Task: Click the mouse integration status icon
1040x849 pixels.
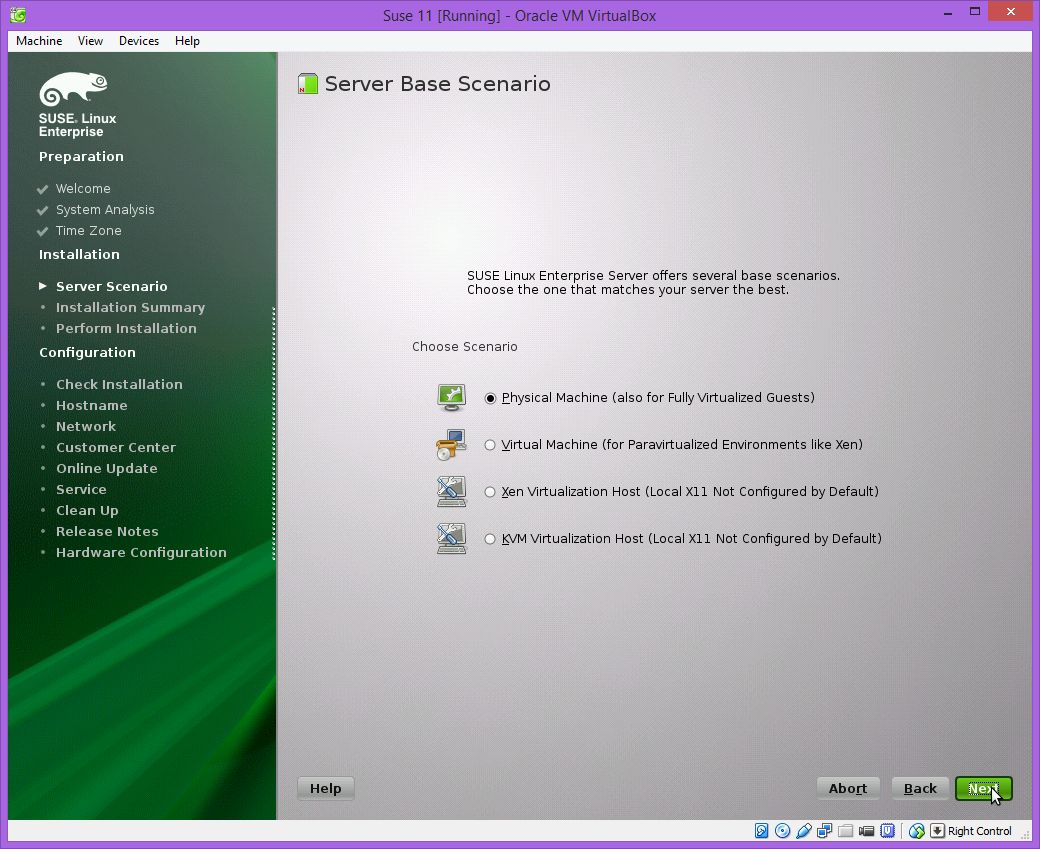Action: point(917,830)
